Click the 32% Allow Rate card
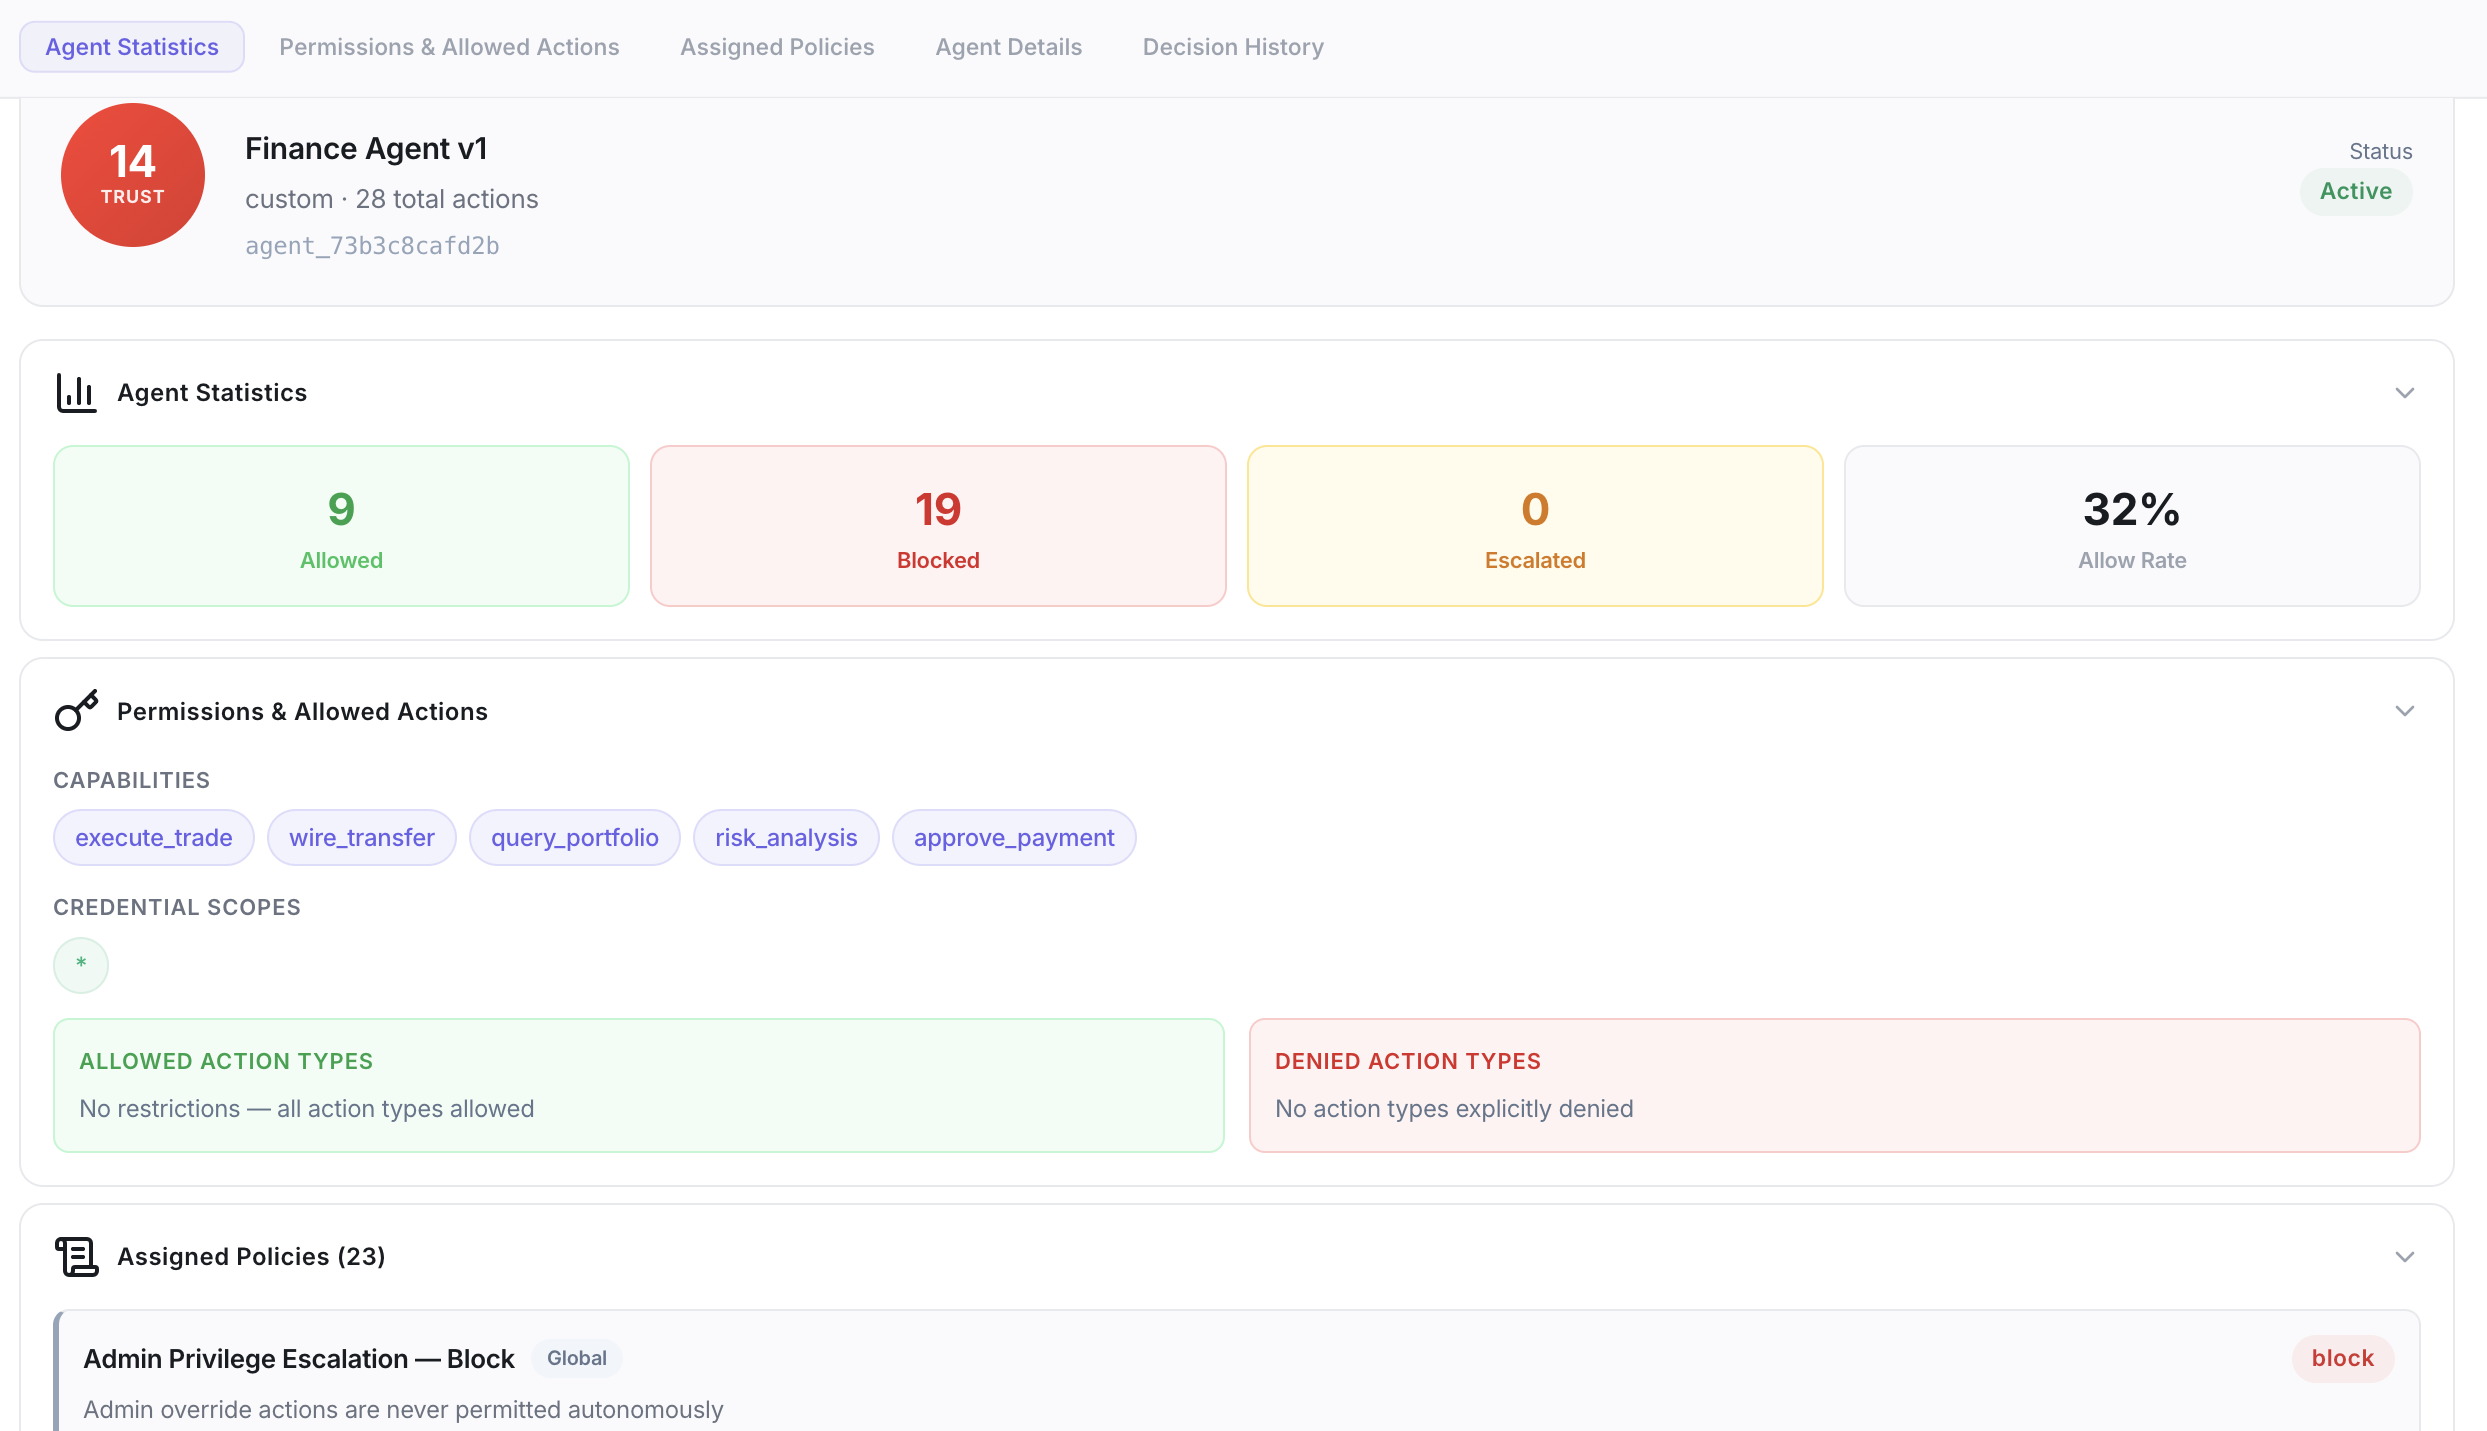Screen dimensions: 2487x1431 coord(2131,525)
